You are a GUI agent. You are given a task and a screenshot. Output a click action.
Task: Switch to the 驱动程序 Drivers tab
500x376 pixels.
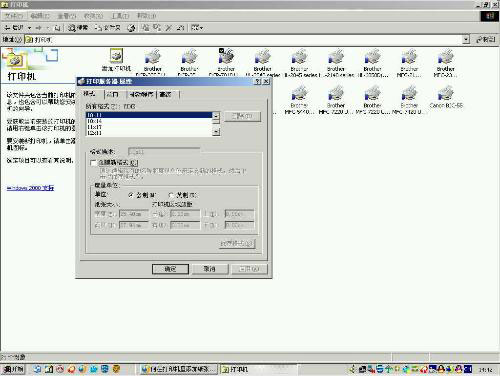[141, 95]
